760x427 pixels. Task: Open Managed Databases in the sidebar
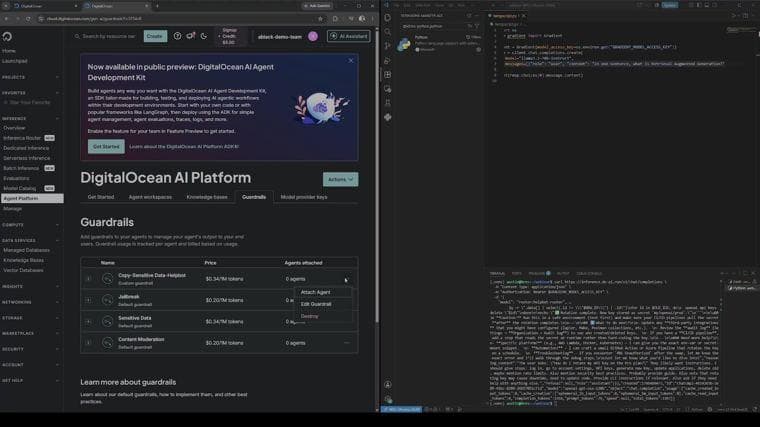pos(27,250)
